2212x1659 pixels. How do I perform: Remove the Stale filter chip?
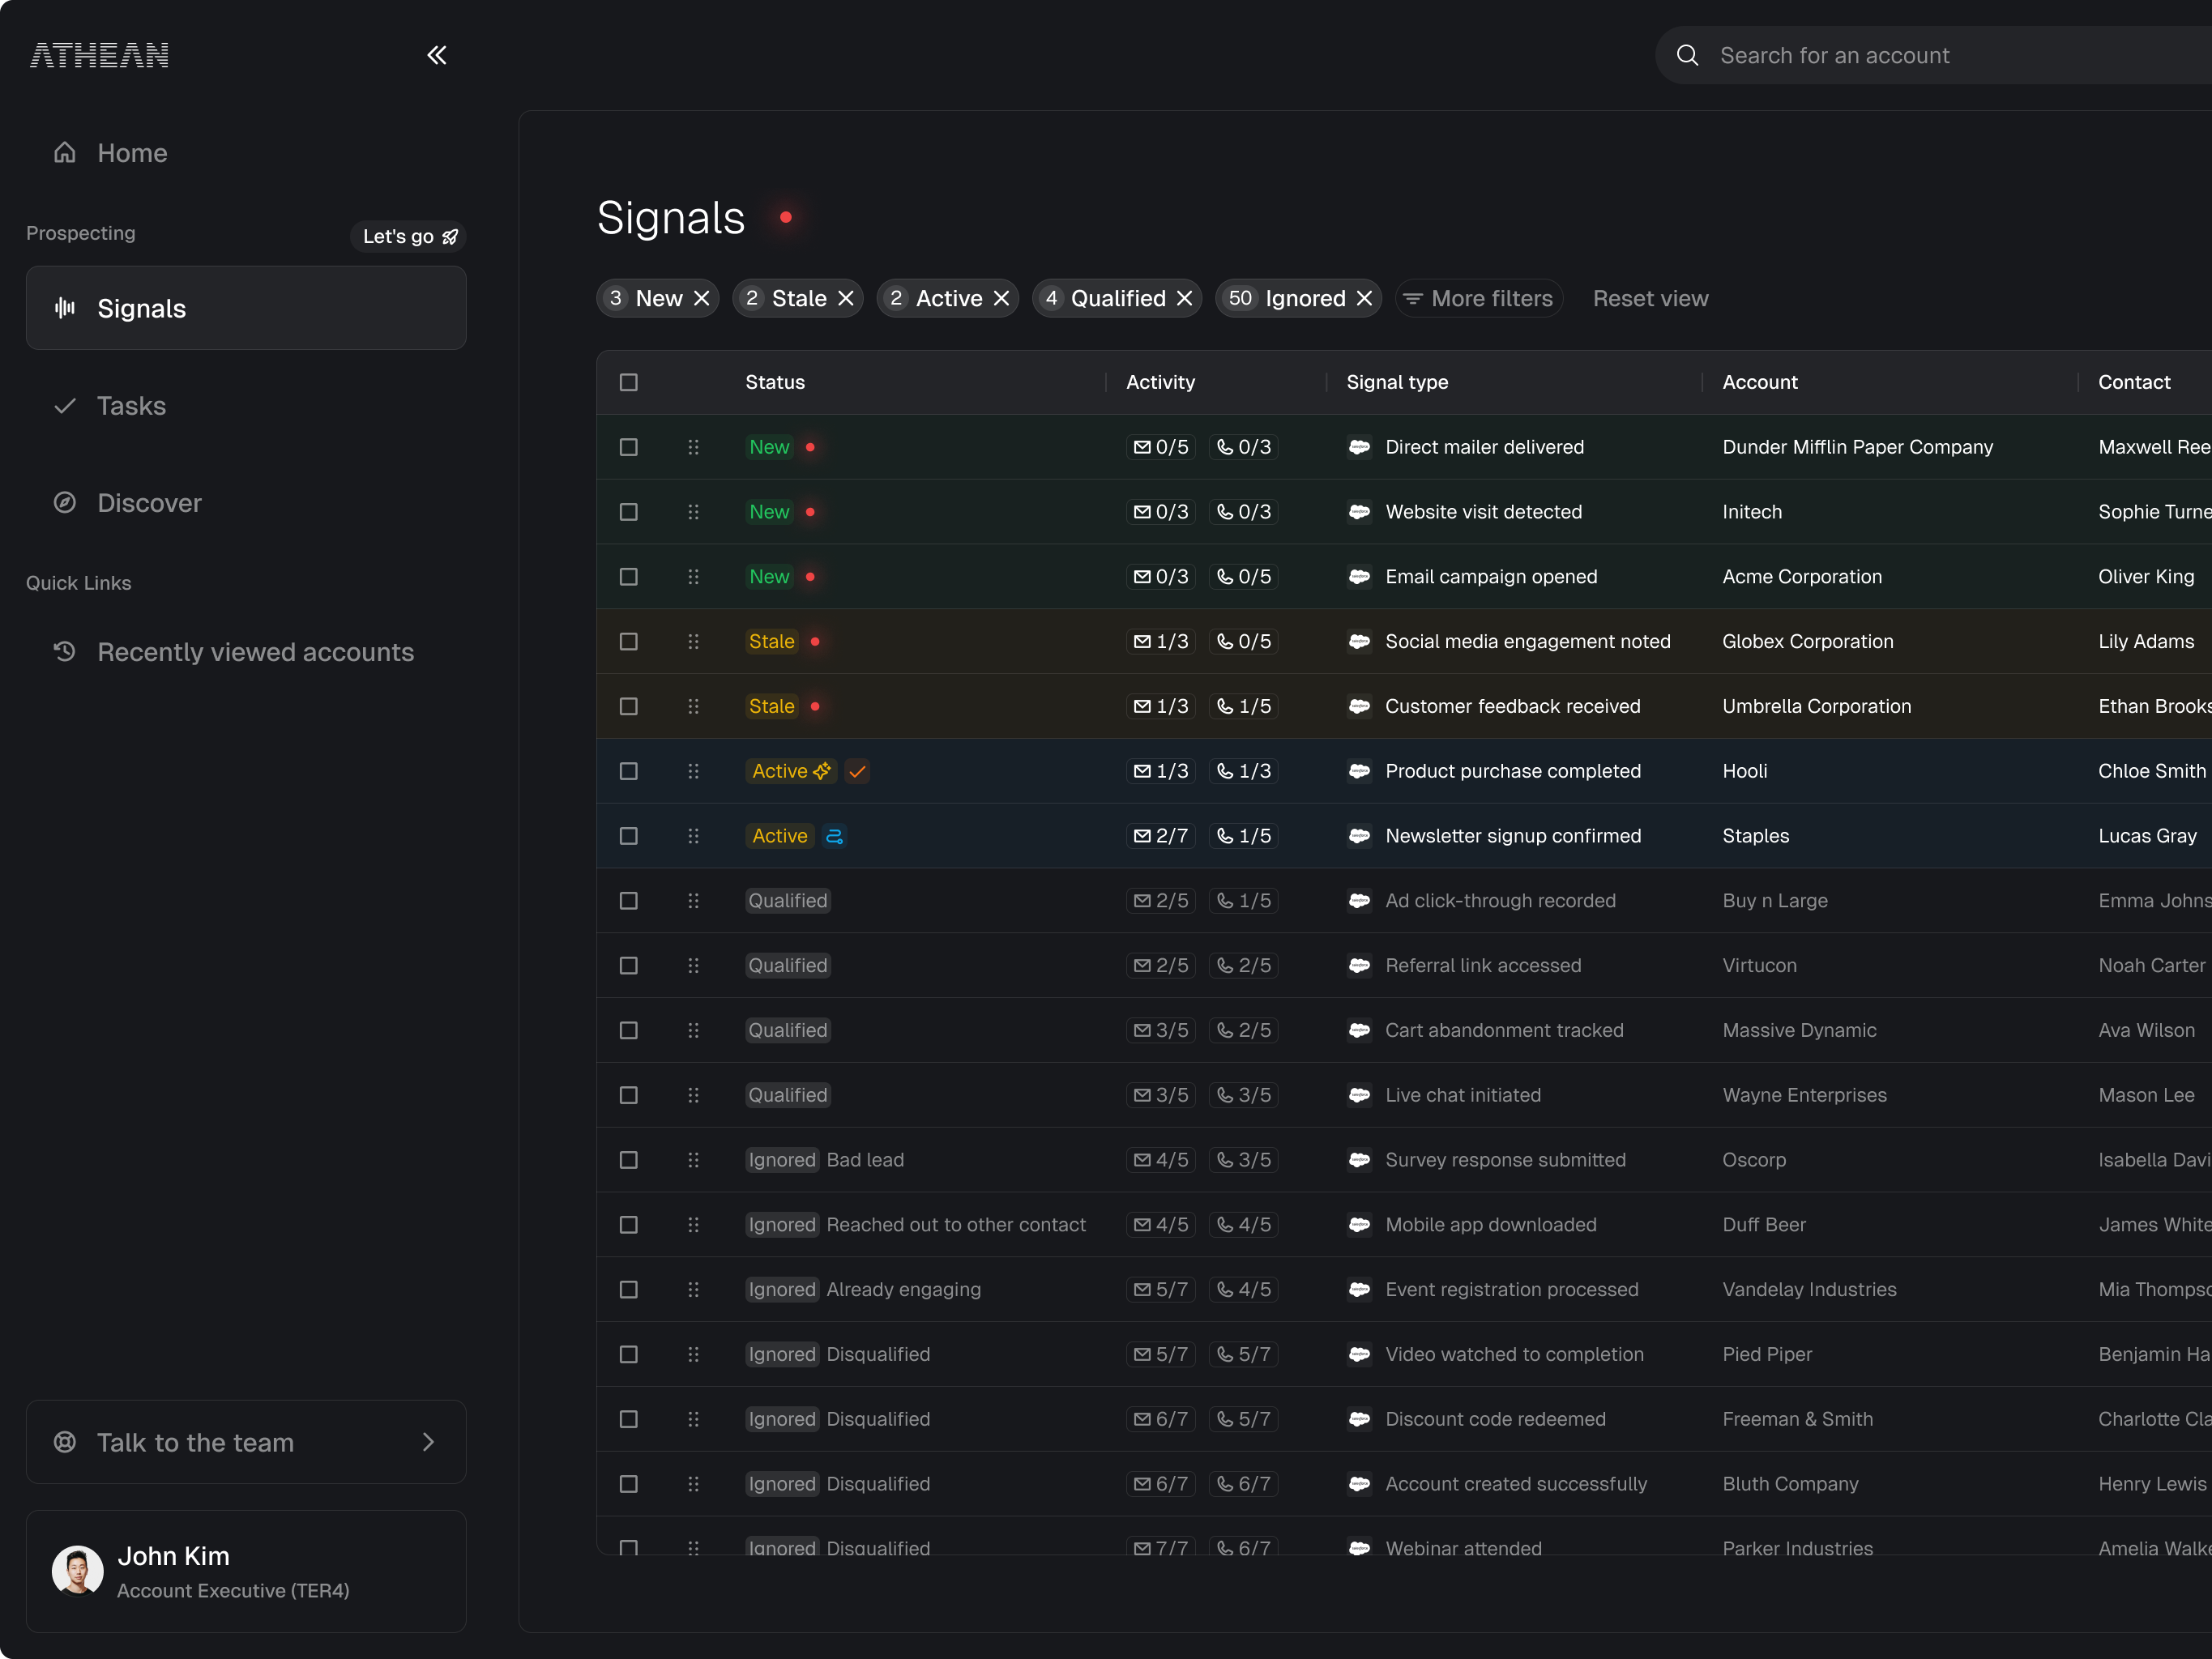tap(846, 299)
